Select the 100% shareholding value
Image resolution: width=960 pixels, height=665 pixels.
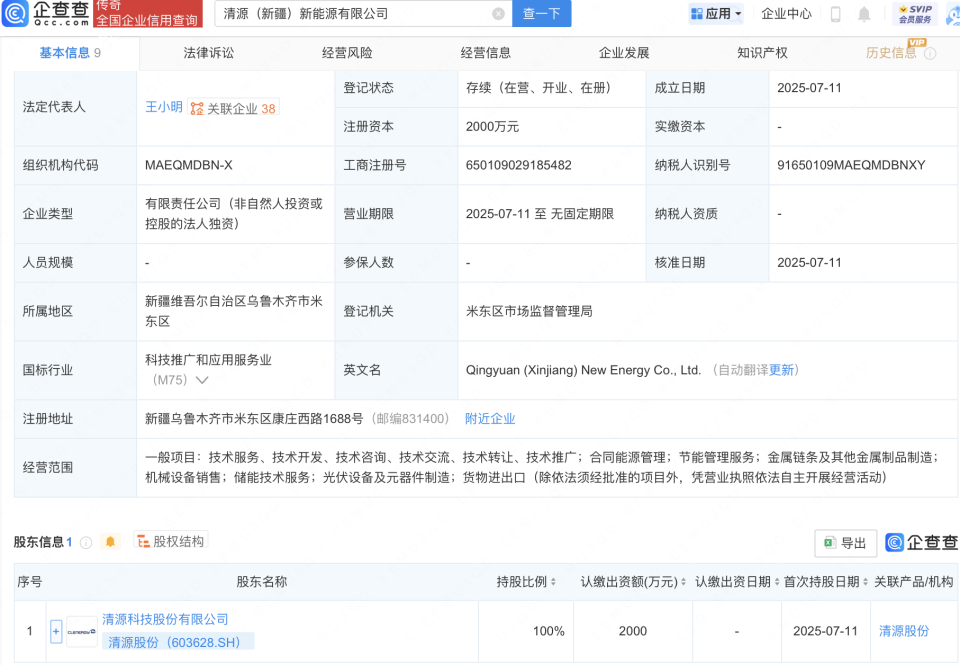(549, 631)
